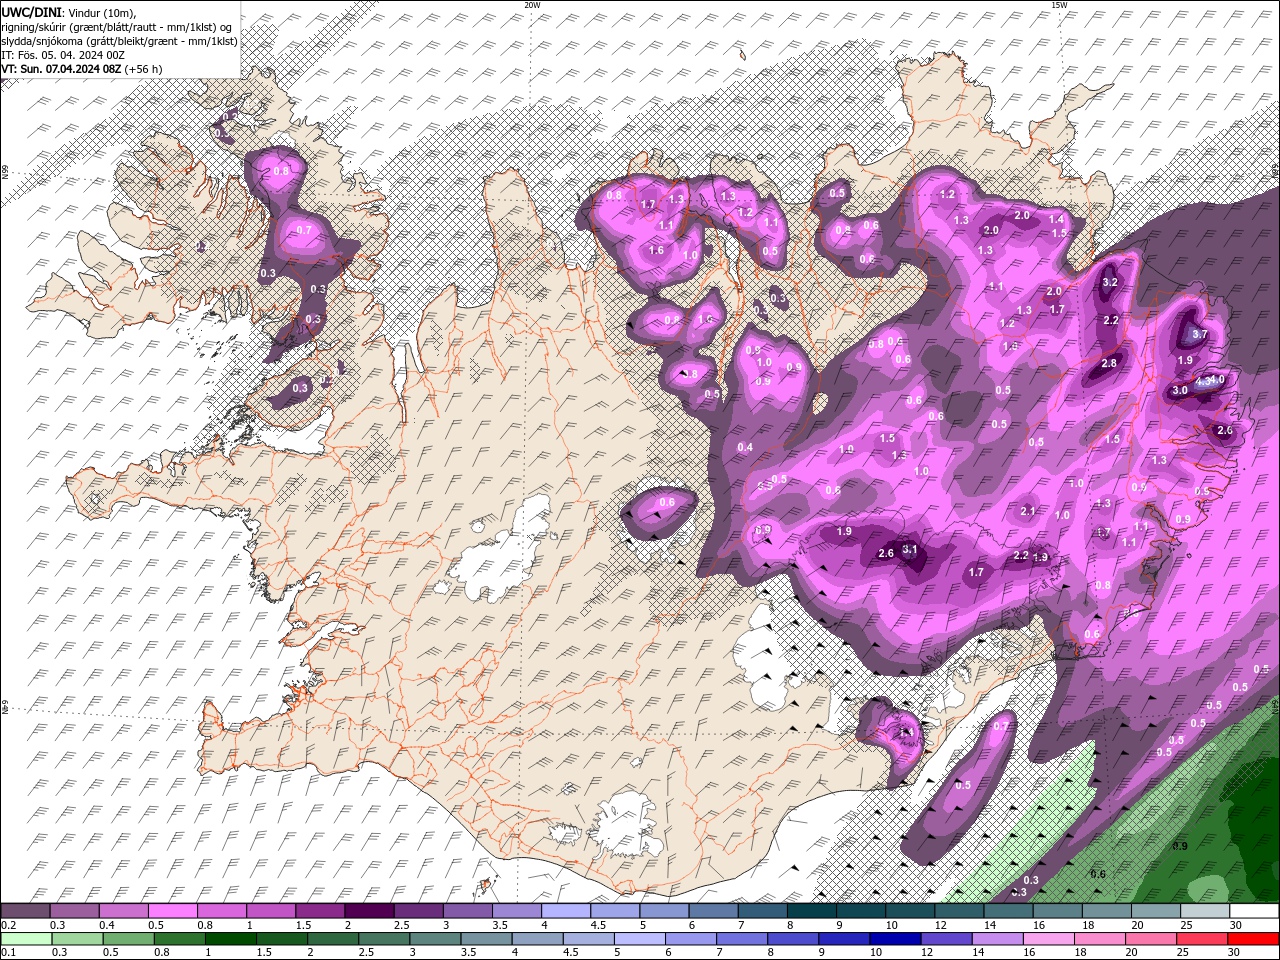The height and width of the screenshot is (960, 1280).
Task: Select the lightest green 0.1–0.3 swatch in bottom legend row
Action: [x=26, y=938]
